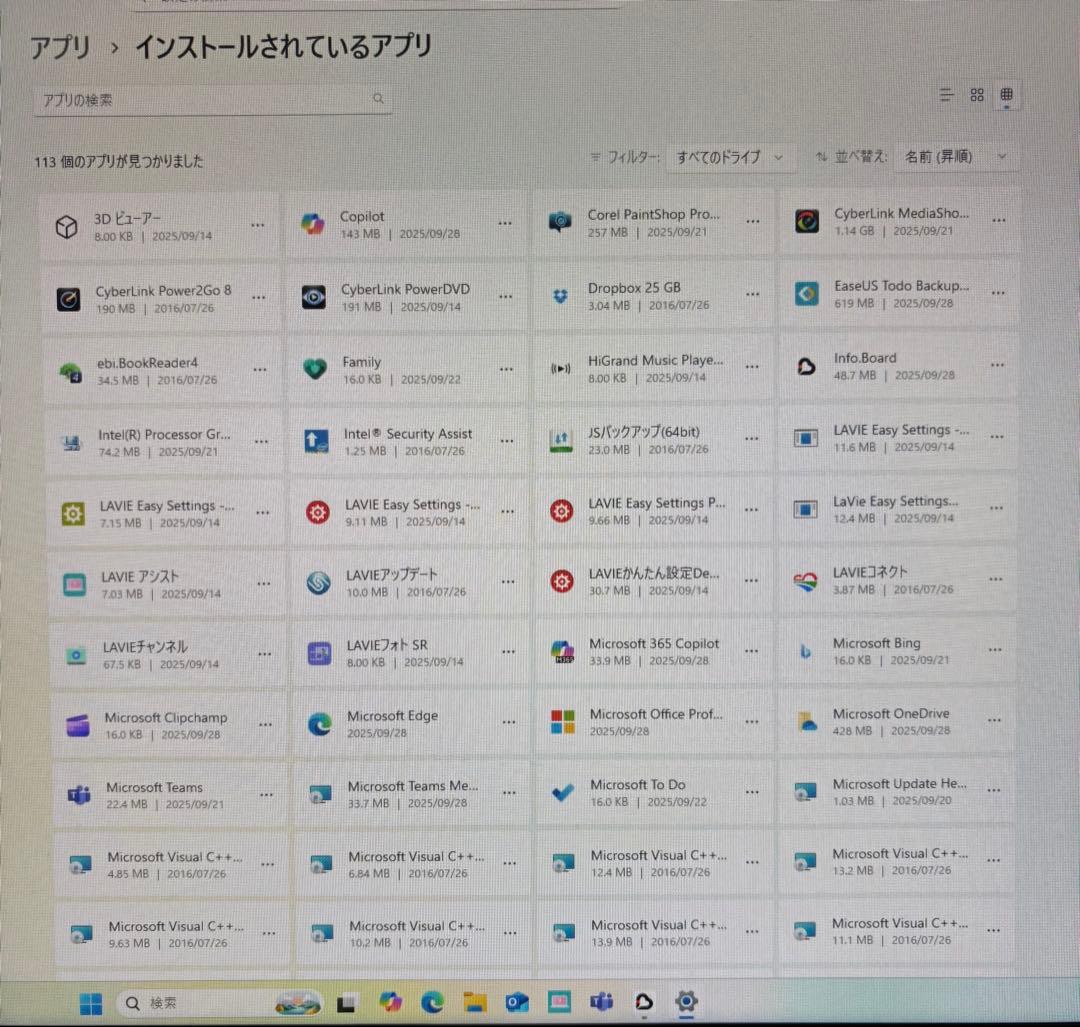Open Microsoft Edge from the taskbar
This screenshot has height=1027, width=1080.
[432, 1002]
